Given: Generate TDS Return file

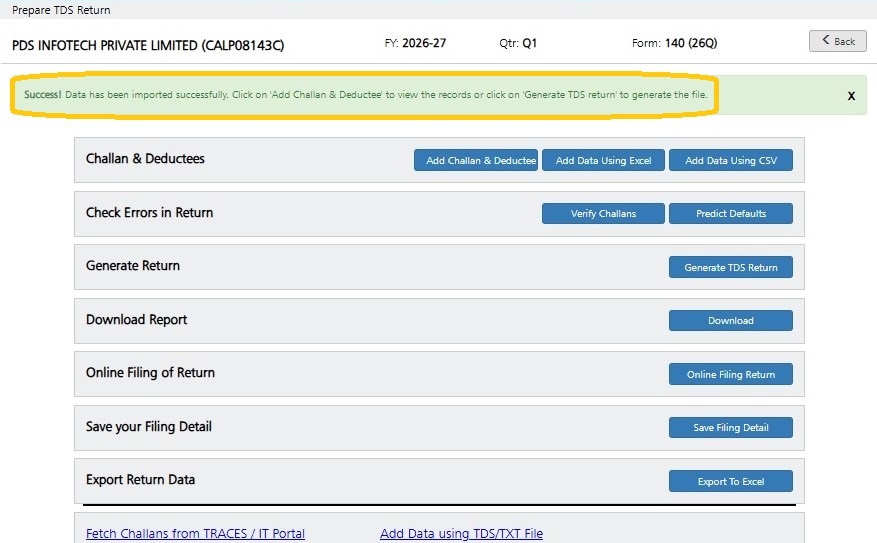Looking at the screenshot, I should (x=730, y=267).
